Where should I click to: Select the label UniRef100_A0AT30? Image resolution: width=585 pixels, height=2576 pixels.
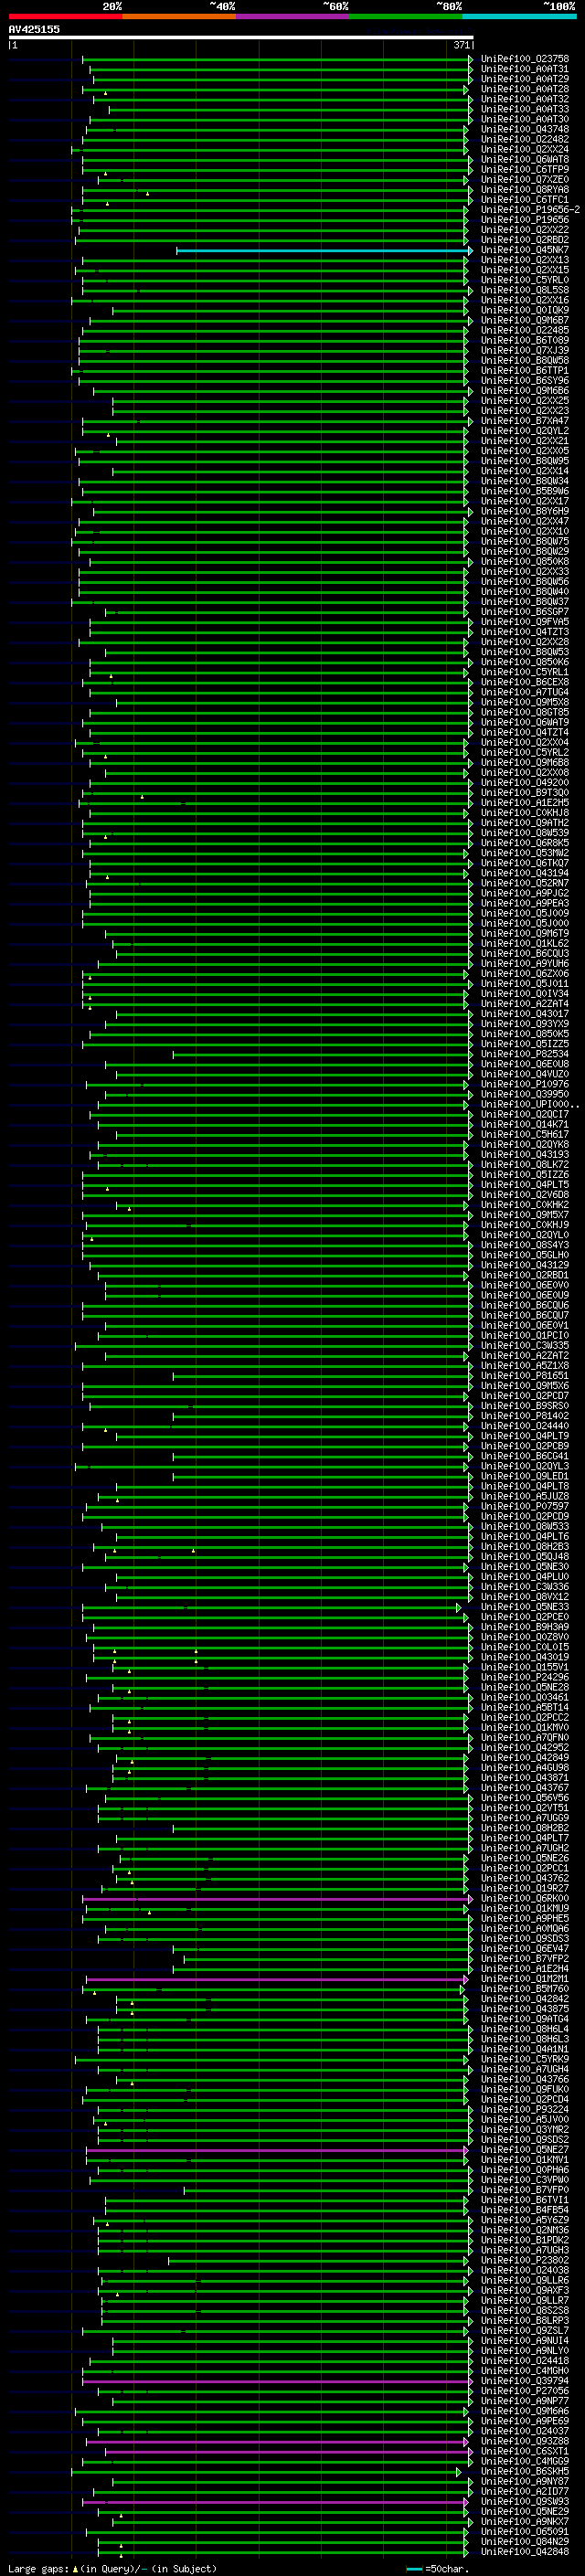[x=525, y=119]
